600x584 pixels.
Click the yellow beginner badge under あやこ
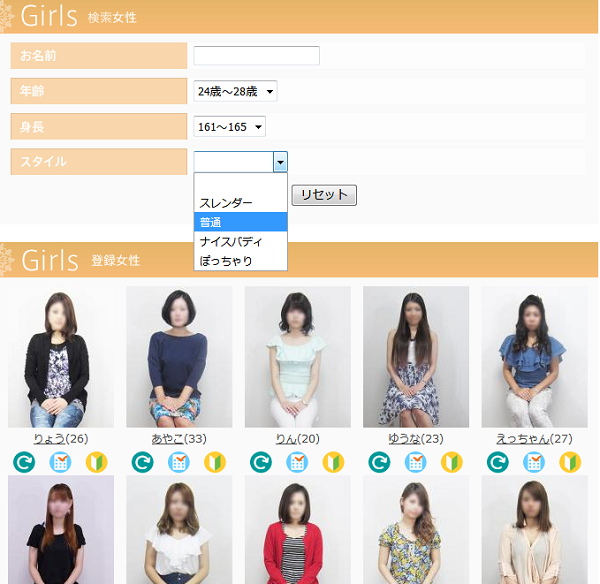pos(215,462)
